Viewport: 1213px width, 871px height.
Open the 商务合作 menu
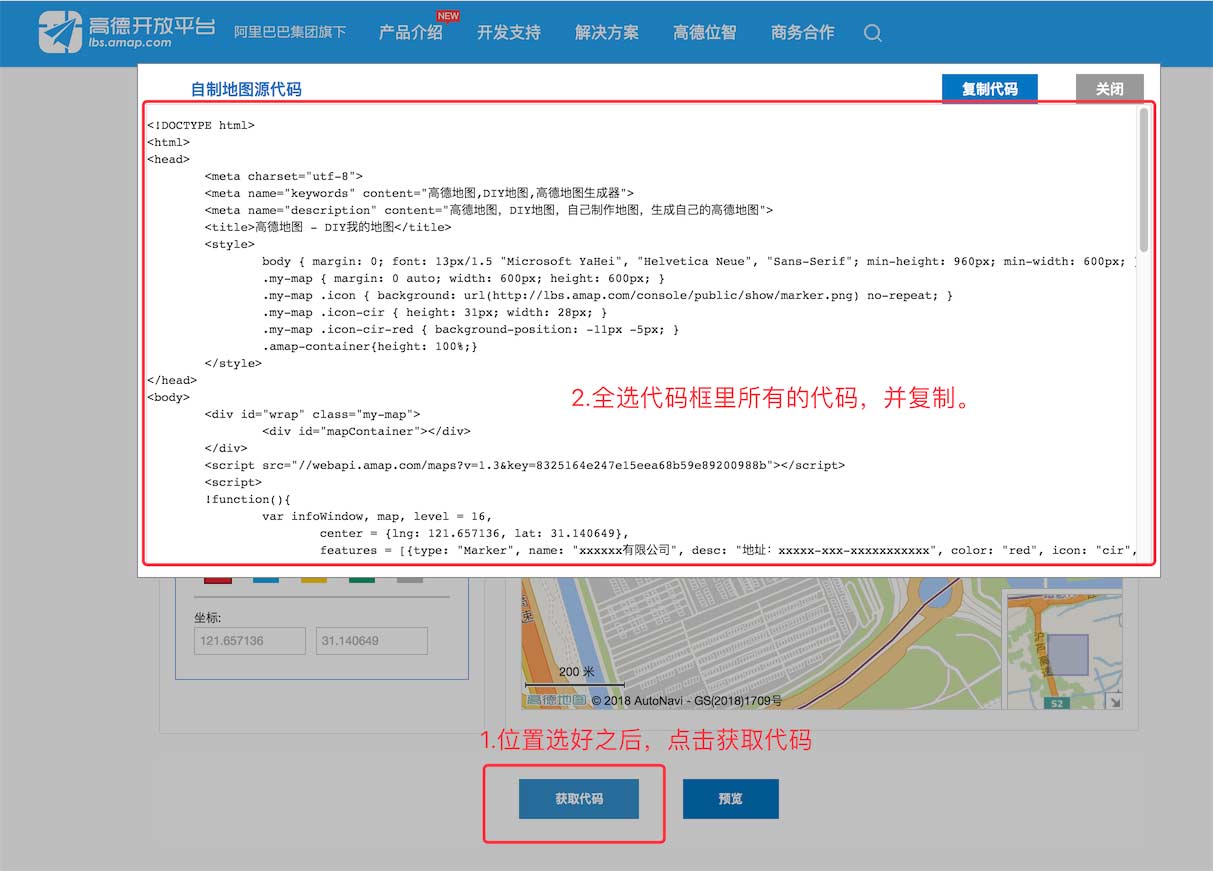[802, 33]
